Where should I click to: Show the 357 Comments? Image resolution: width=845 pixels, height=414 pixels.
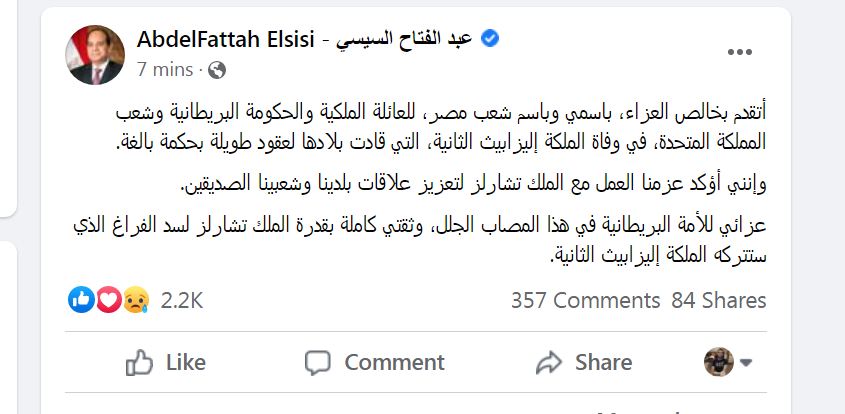click(585, 300)
